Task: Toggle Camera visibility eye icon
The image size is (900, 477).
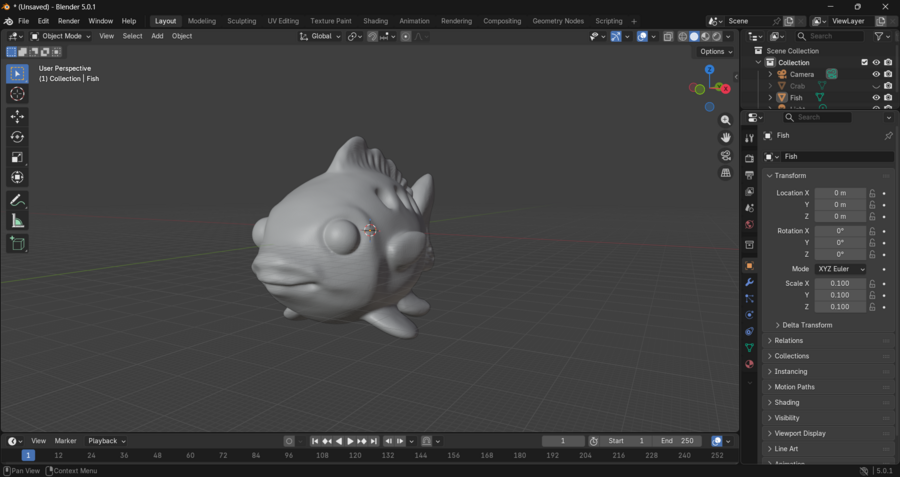Action: click(876, 74)
